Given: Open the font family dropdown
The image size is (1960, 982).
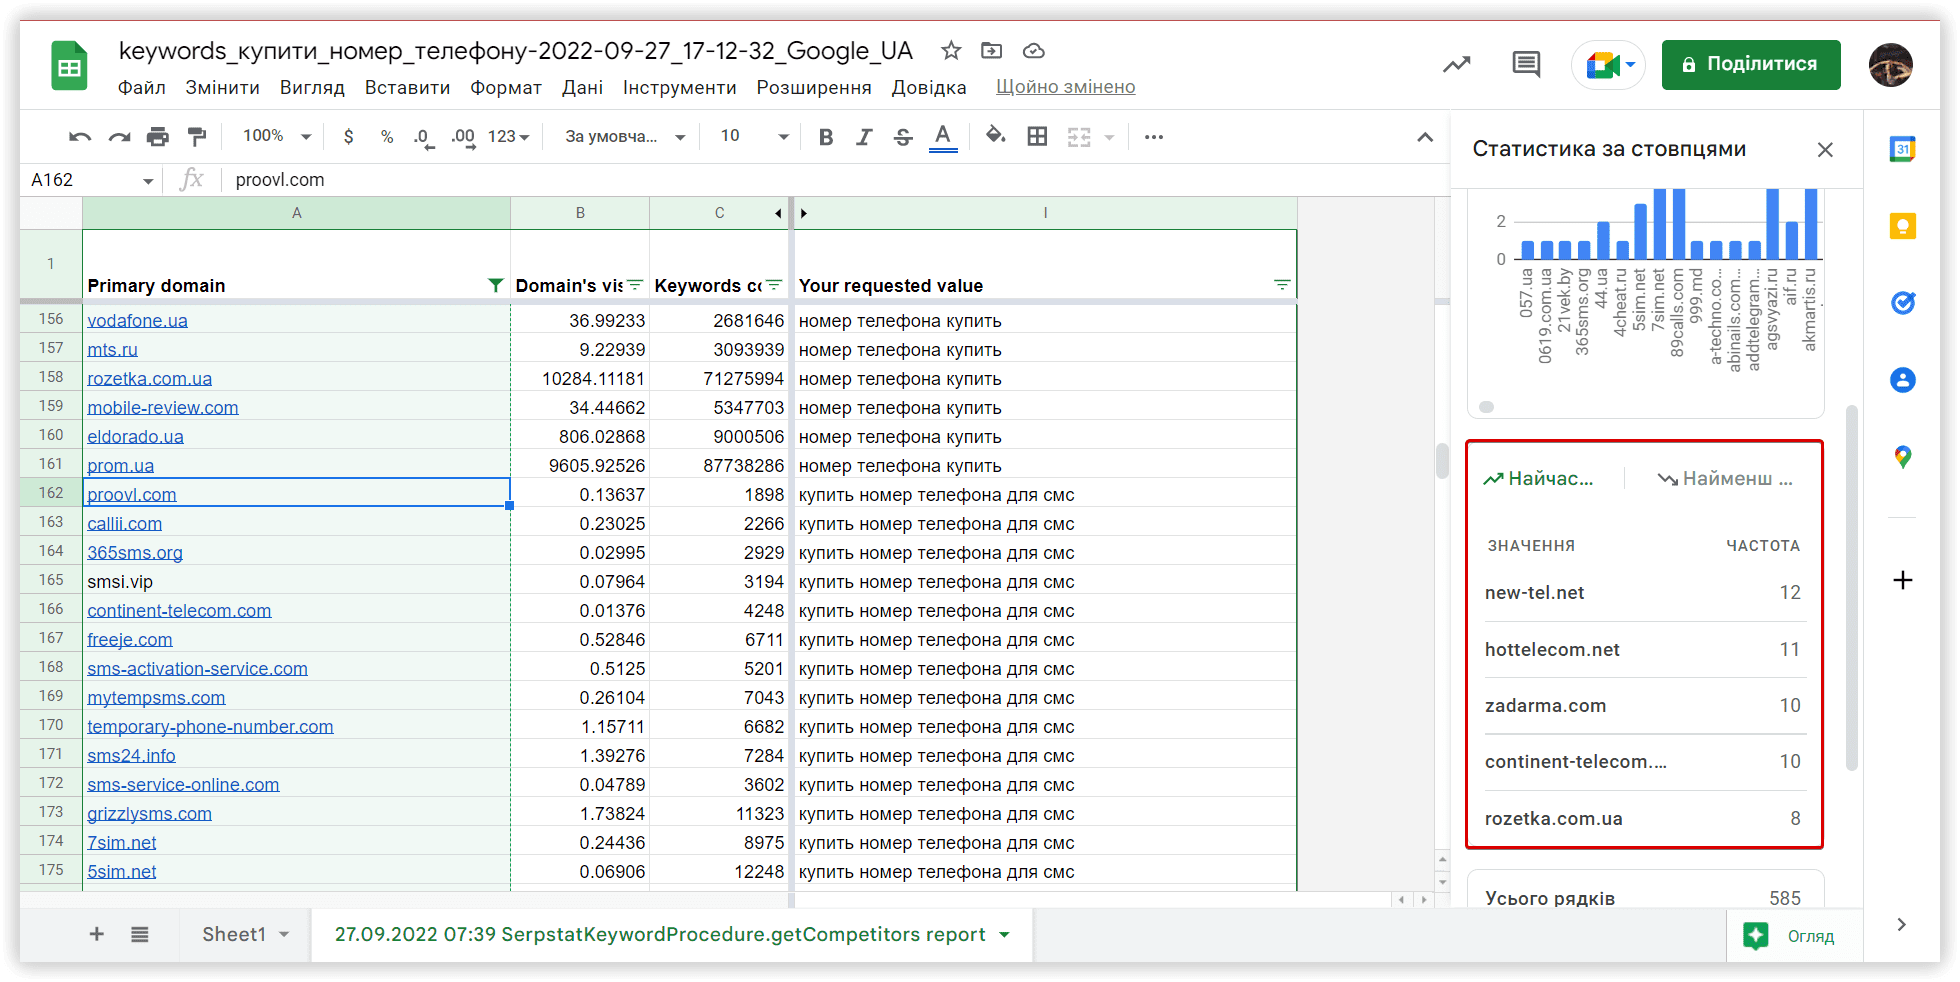Looking at the screenshot, I should [x=624, y=137].
